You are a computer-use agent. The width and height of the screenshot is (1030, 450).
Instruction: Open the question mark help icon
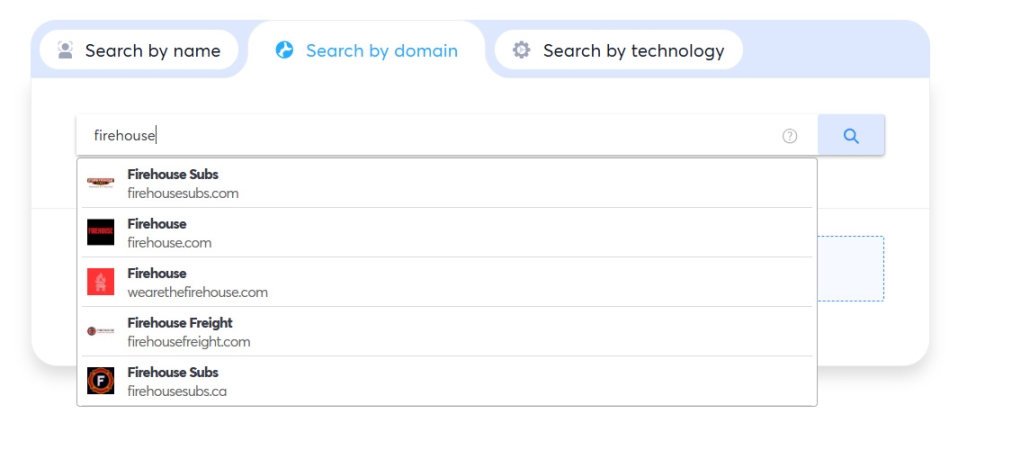790,136
